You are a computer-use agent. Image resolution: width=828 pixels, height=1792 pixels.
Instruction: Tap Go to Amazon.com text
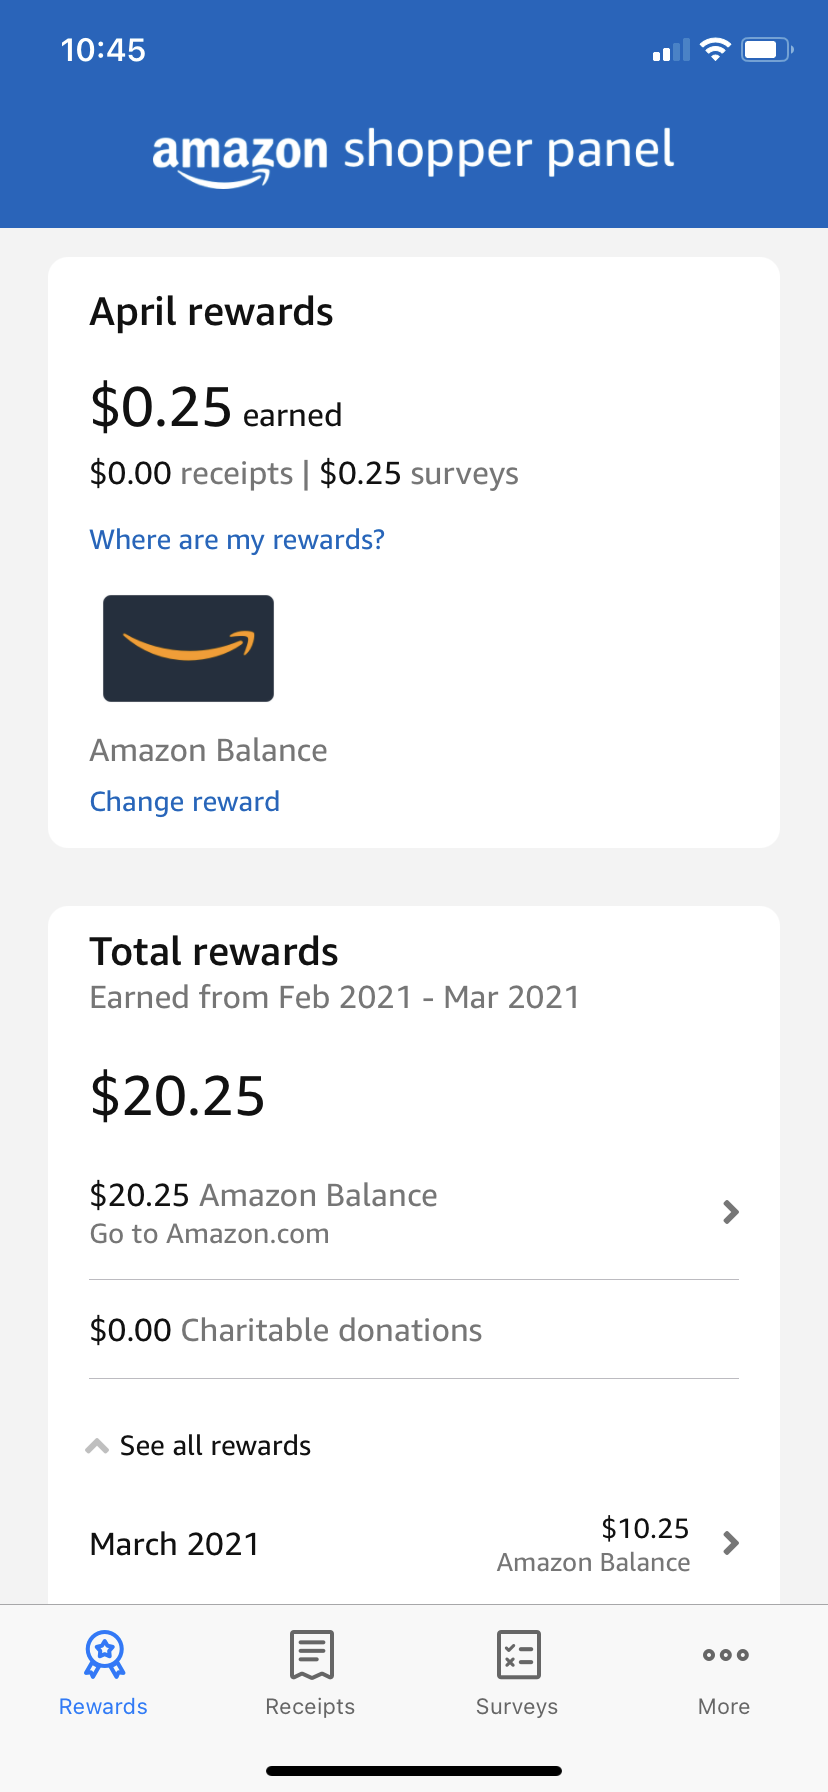(x=210, y=1234)
